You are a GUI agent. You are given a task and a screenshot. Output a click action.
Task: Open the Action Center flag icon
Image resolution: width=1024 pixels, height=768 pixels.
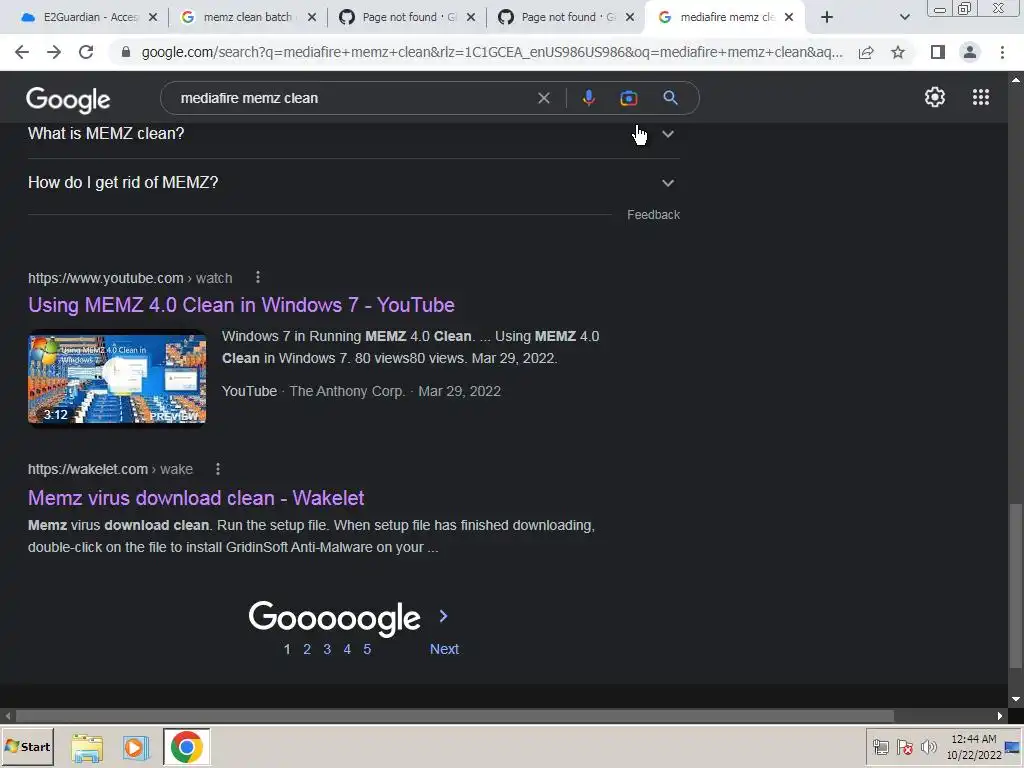click(904, 747)
